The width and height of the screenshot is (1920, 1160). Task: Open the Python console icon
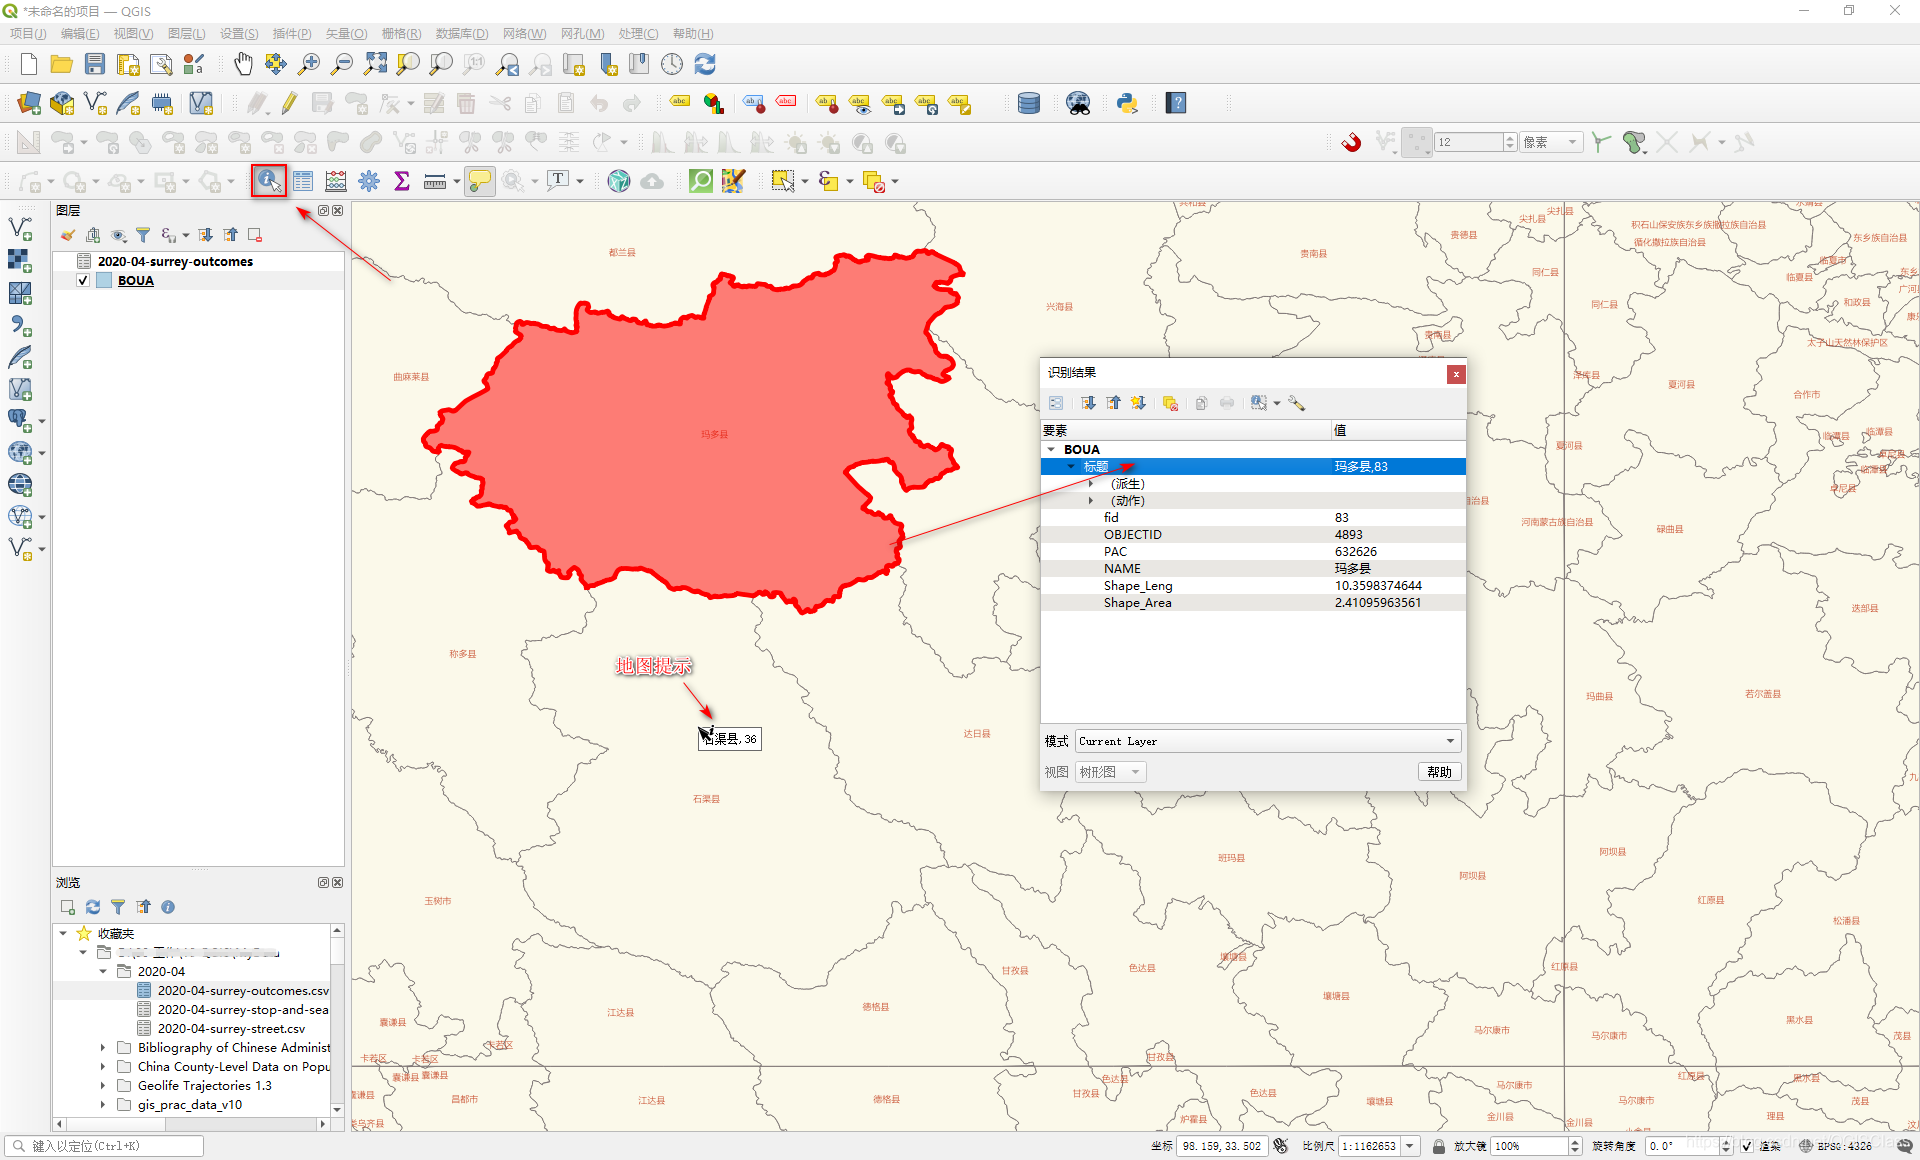tap(1127, 103)
